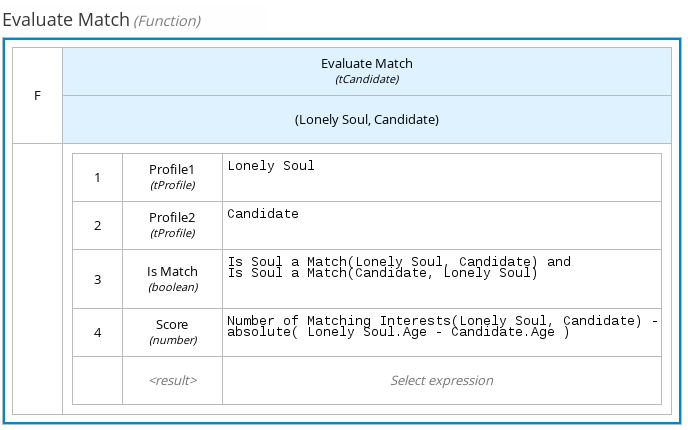Edit the (Lonely Soul, Candidate) parameters cell
Viewport: 688px width, 430px height.
(366, 119)
